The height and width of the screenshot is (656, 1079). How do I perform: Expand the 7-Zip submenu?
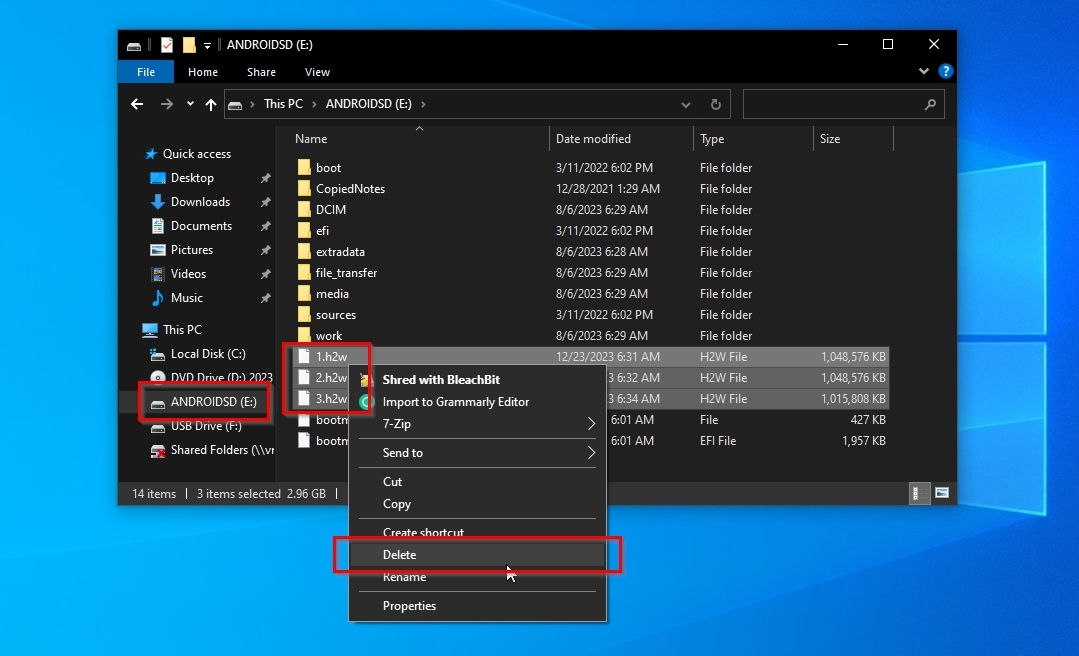(591, 424)
